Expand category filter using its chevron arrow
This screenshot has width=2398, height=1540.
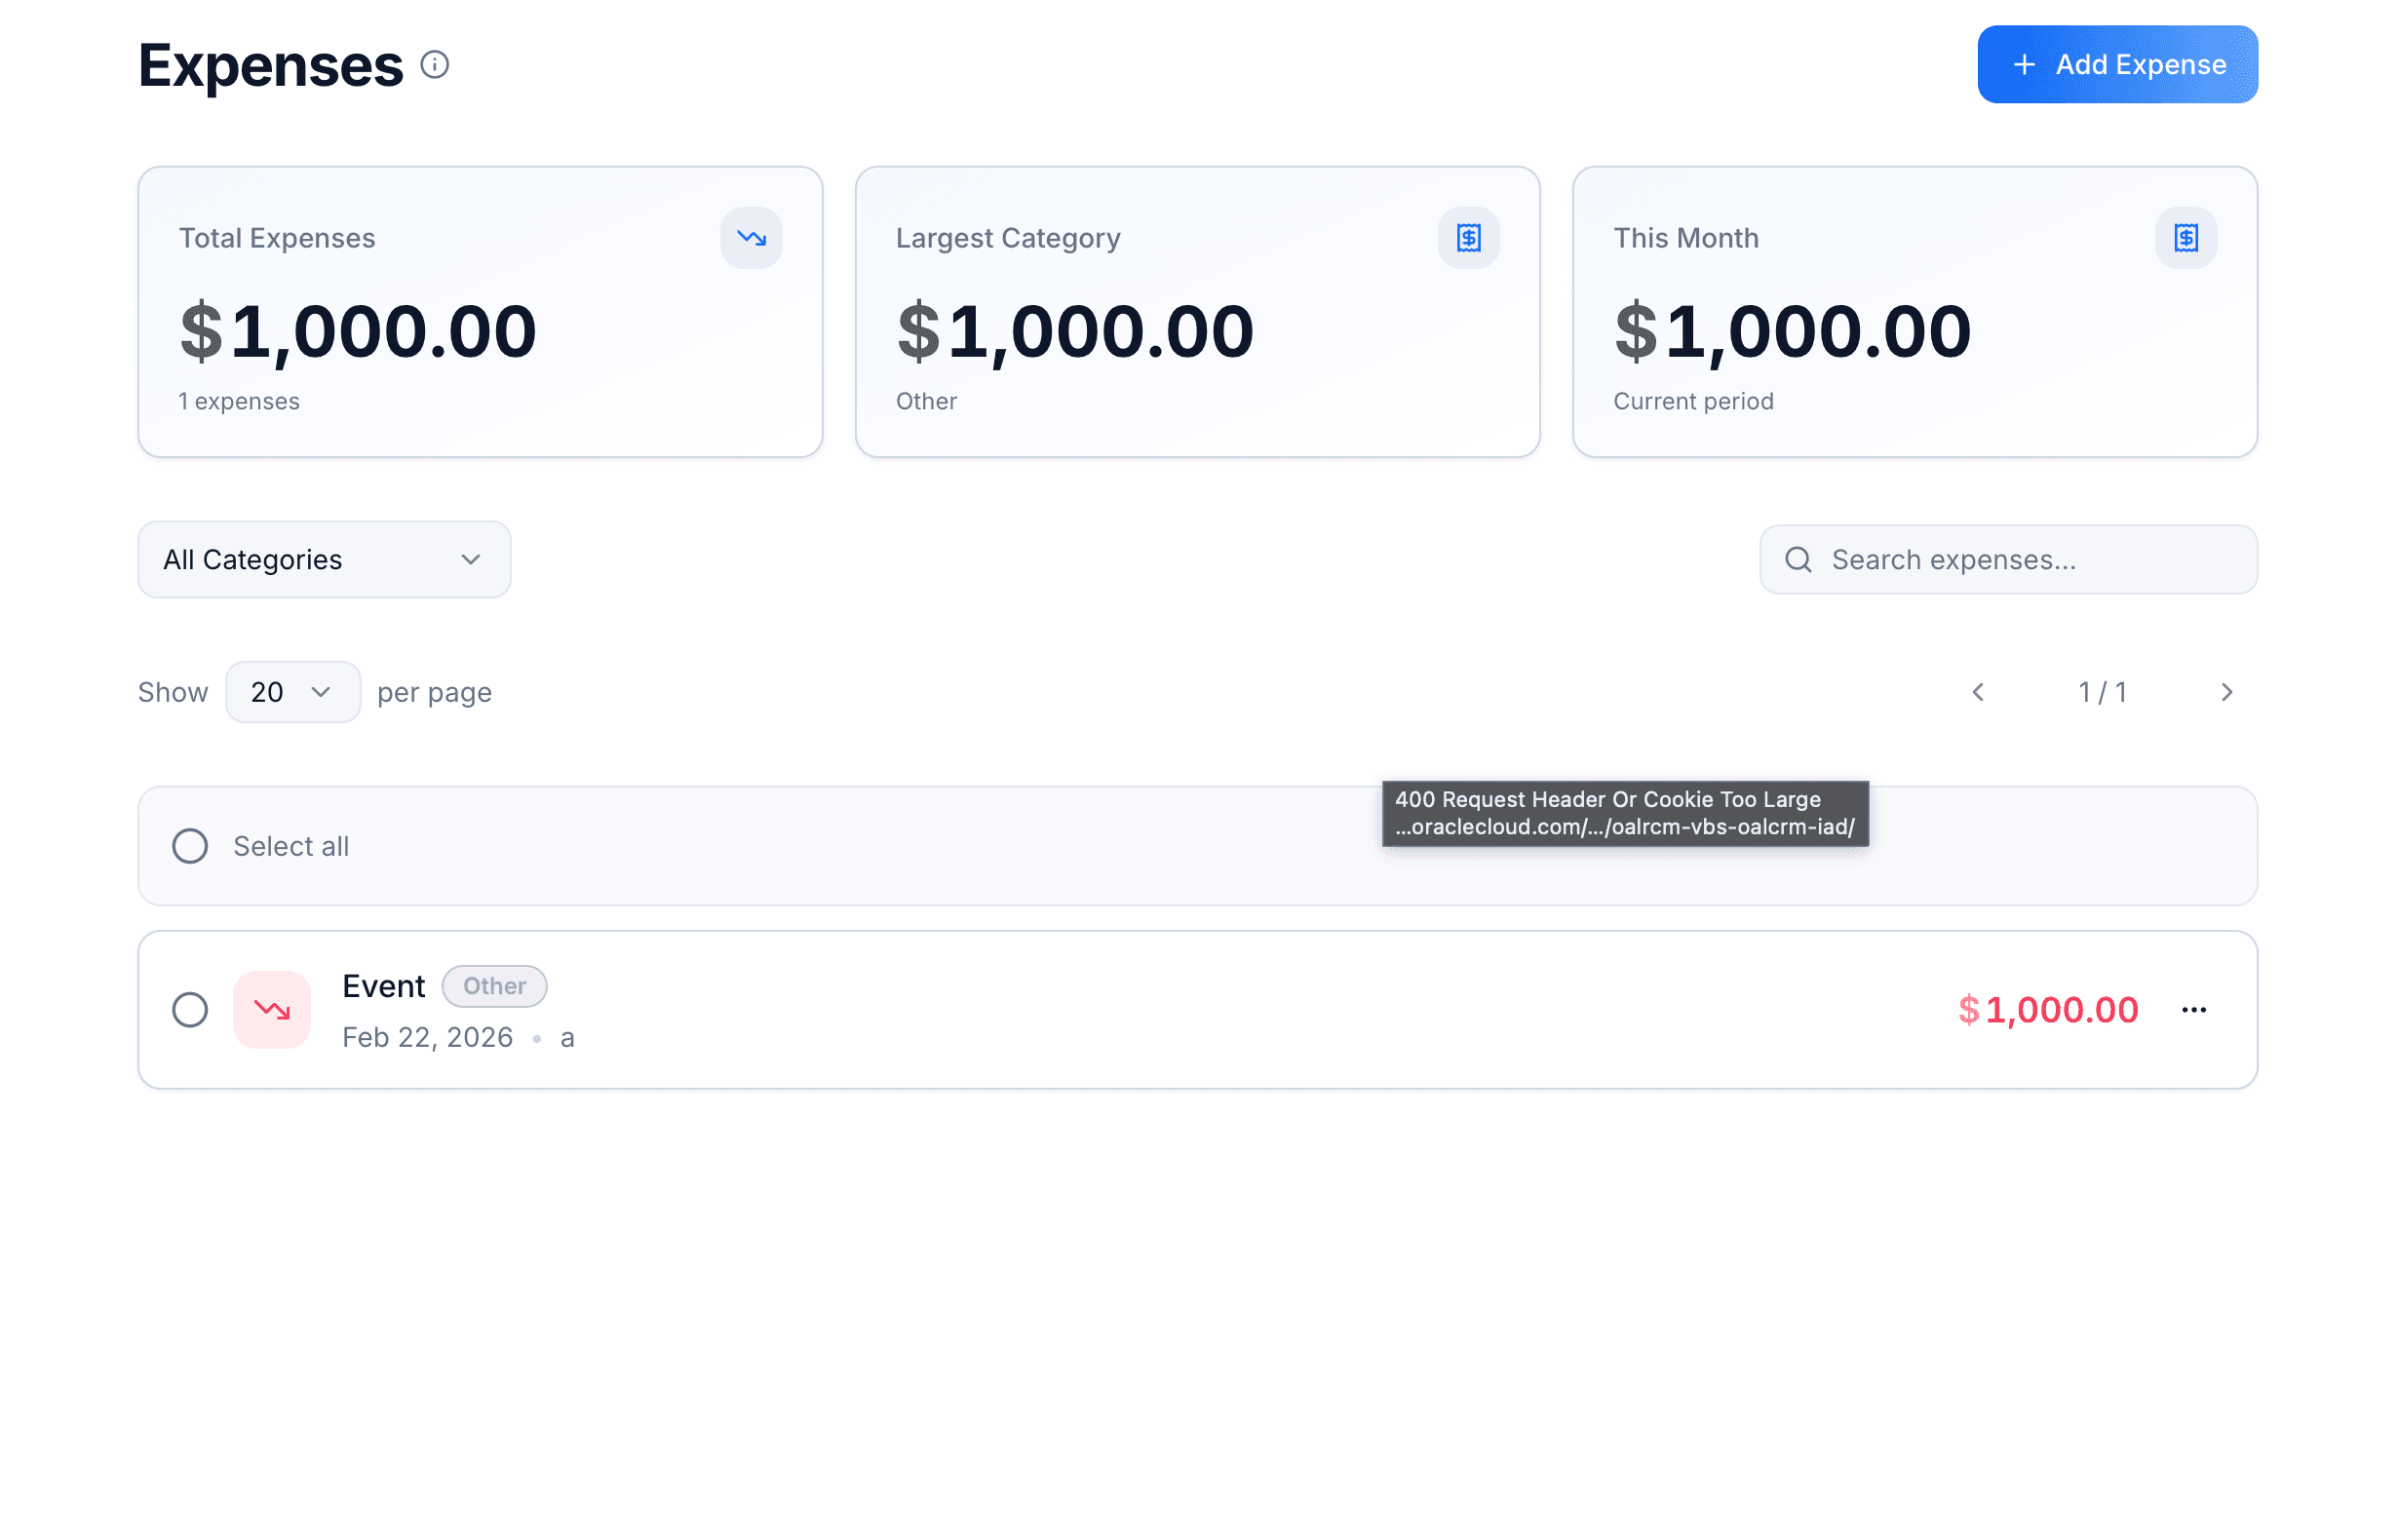tap(471, 559)
